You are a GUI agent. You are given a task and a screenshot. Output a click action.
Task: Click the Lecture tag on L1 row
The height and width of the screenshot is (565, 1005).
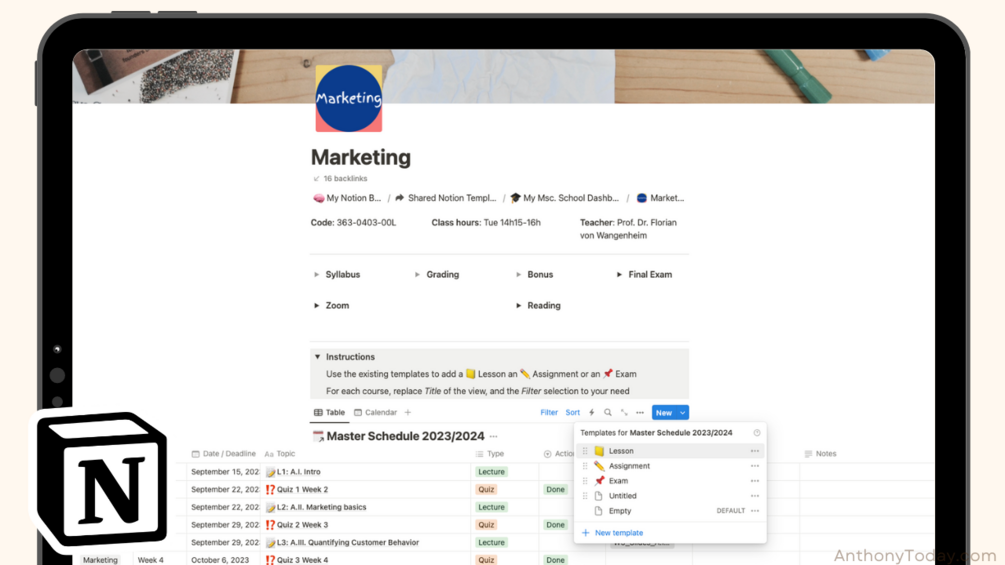(x=491, y=471)
